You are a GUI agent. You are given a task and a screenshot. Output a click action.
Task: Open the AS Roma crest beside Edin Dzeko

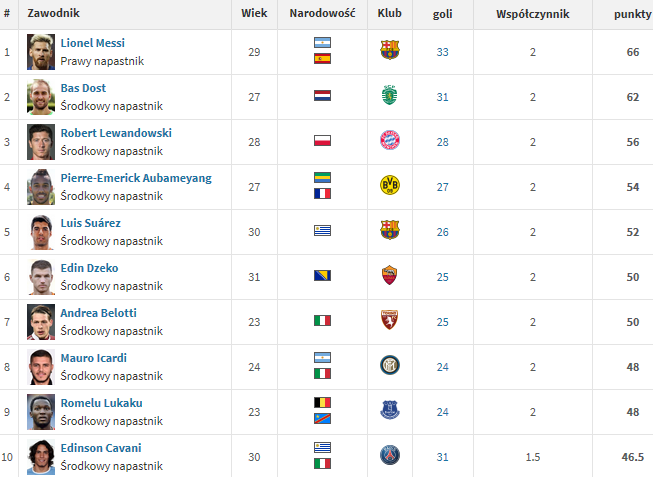click(x=390, y=275)
